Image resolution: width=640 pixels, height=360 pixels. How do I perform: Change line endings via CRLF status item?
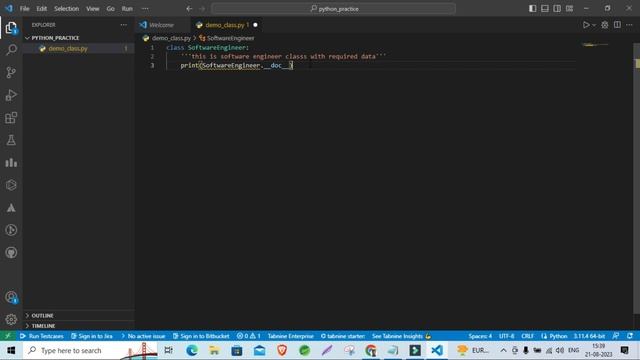tap(527, 336)
